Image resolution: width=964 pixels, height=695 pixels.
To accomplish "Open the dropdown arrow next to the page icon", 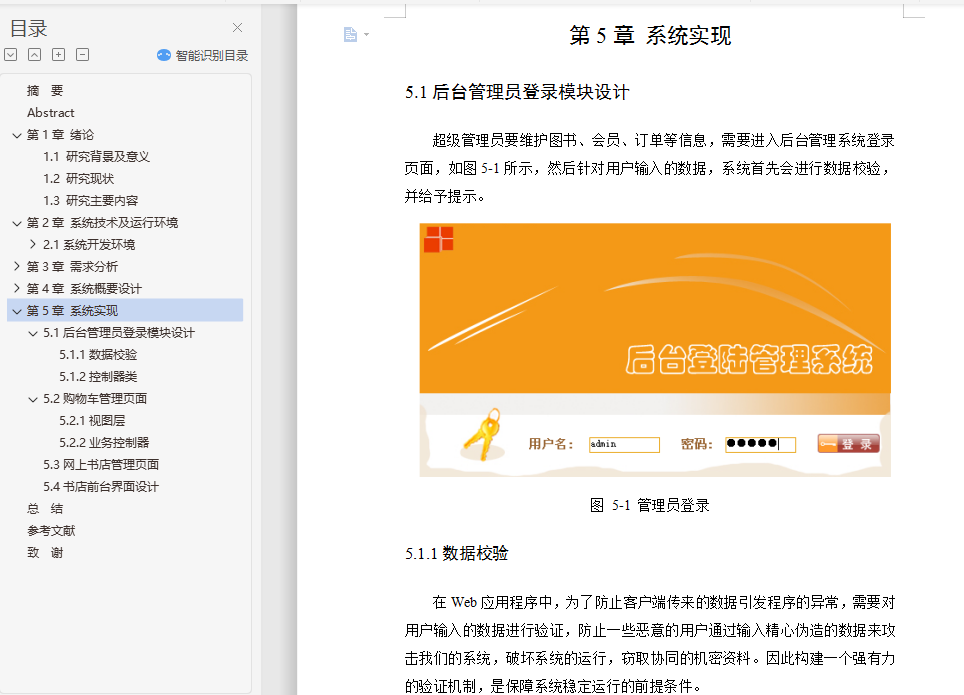I will 366,34.
